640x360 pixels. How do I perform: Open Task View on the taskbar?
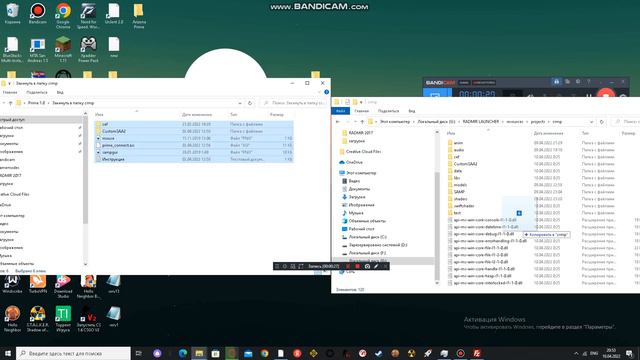139,353
